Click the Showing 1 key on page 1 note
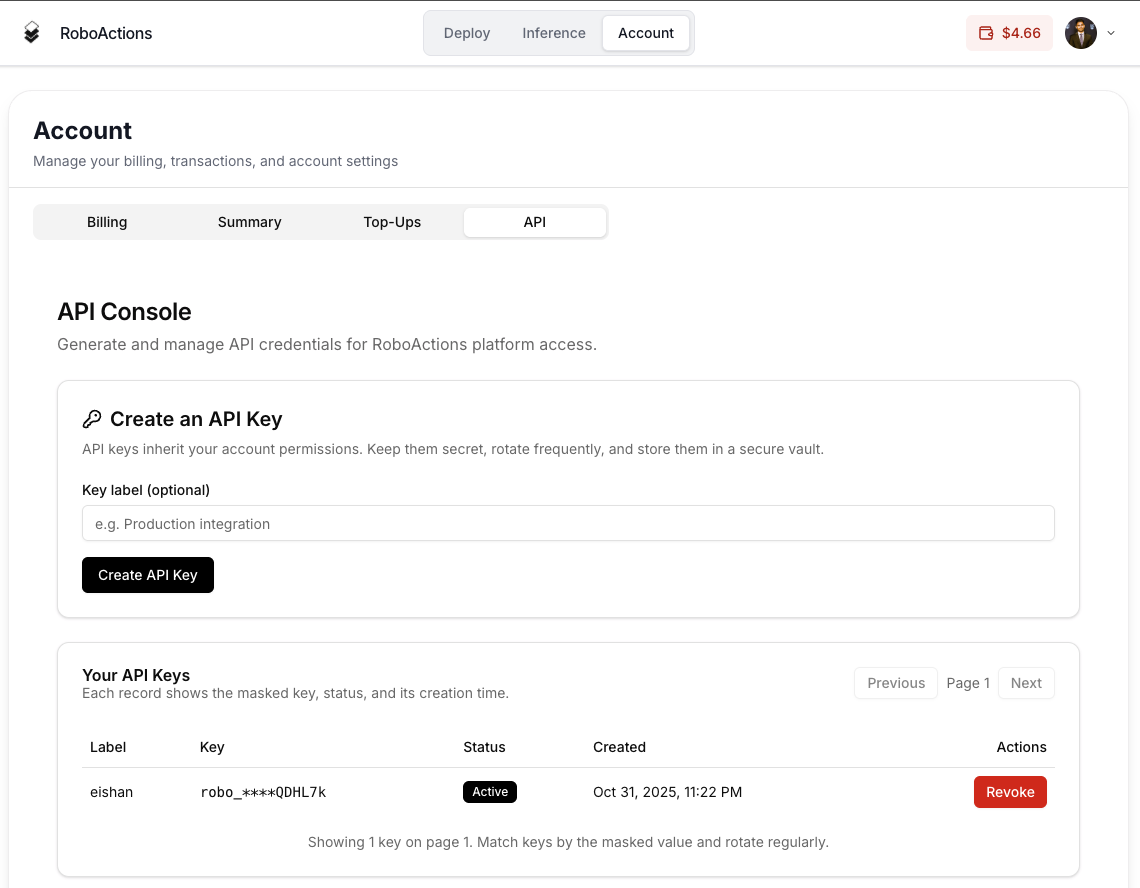The width and height of the screenshot is (1140, 888). pyautogui.click(x=568, y=842)
